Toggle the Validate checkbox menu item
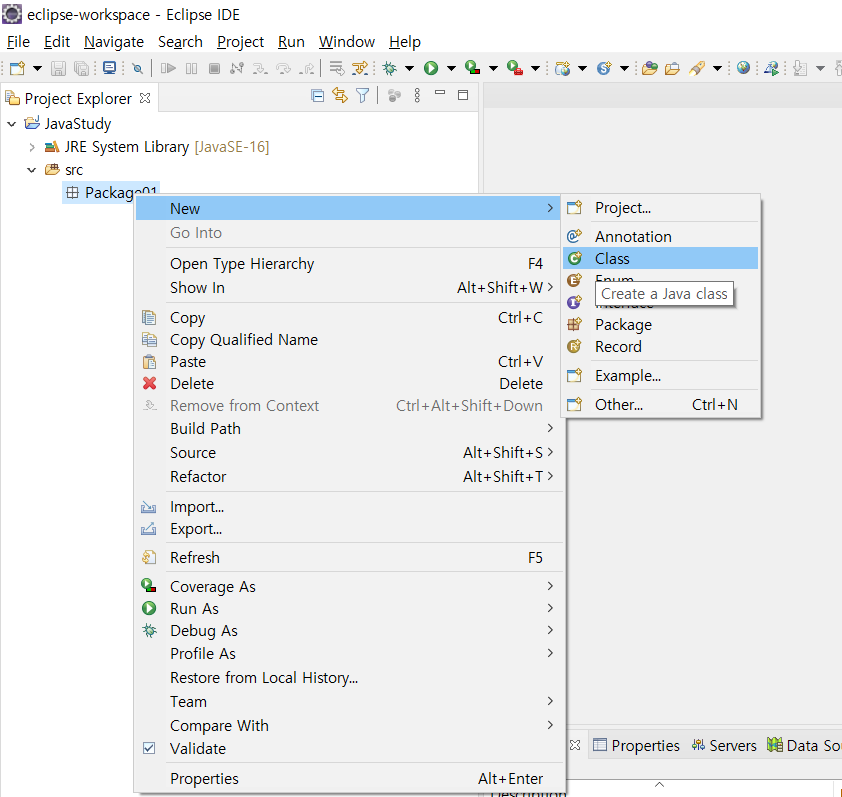 (x=349, y=748)
